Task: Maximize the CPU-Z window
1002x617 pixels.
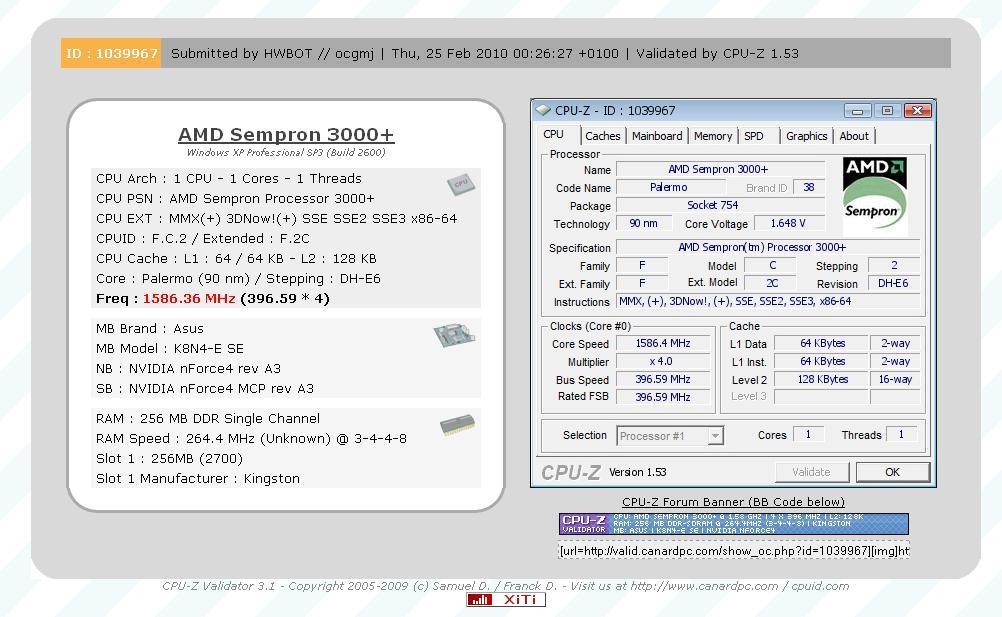Action: pyautogui.click(x=887, y=110)
